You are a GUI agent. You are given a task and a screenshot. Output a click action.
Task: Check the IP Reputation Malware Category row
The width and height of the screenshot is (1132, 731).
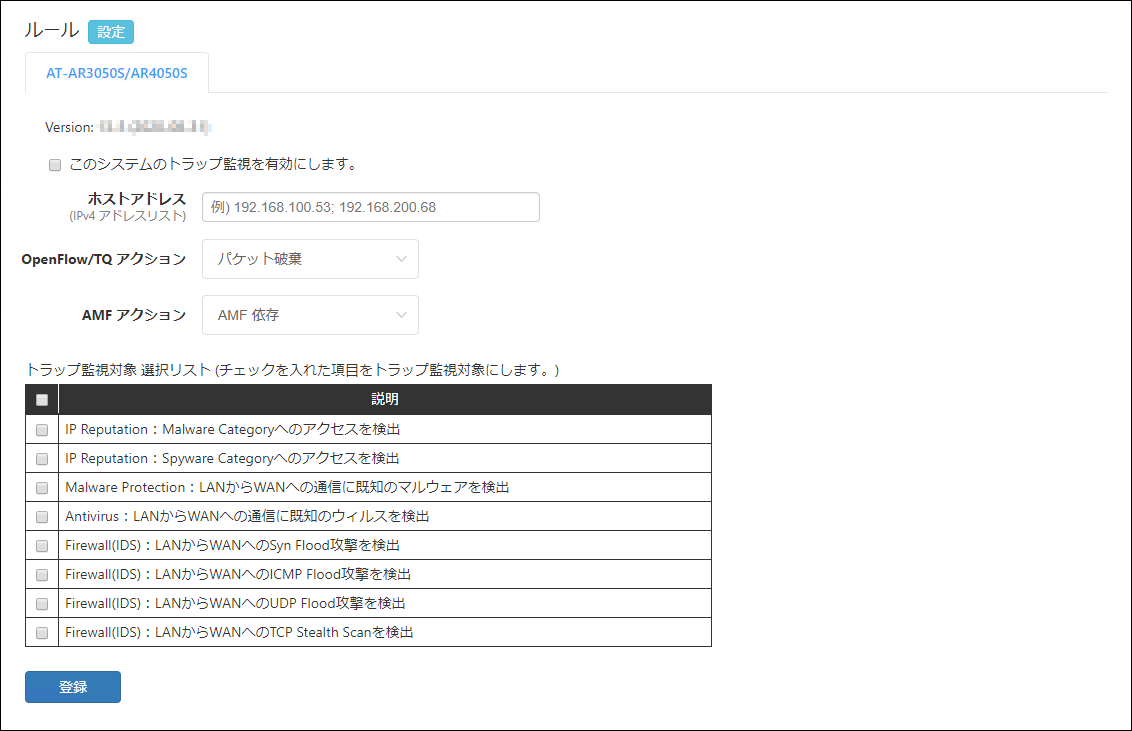click(42, 429)
